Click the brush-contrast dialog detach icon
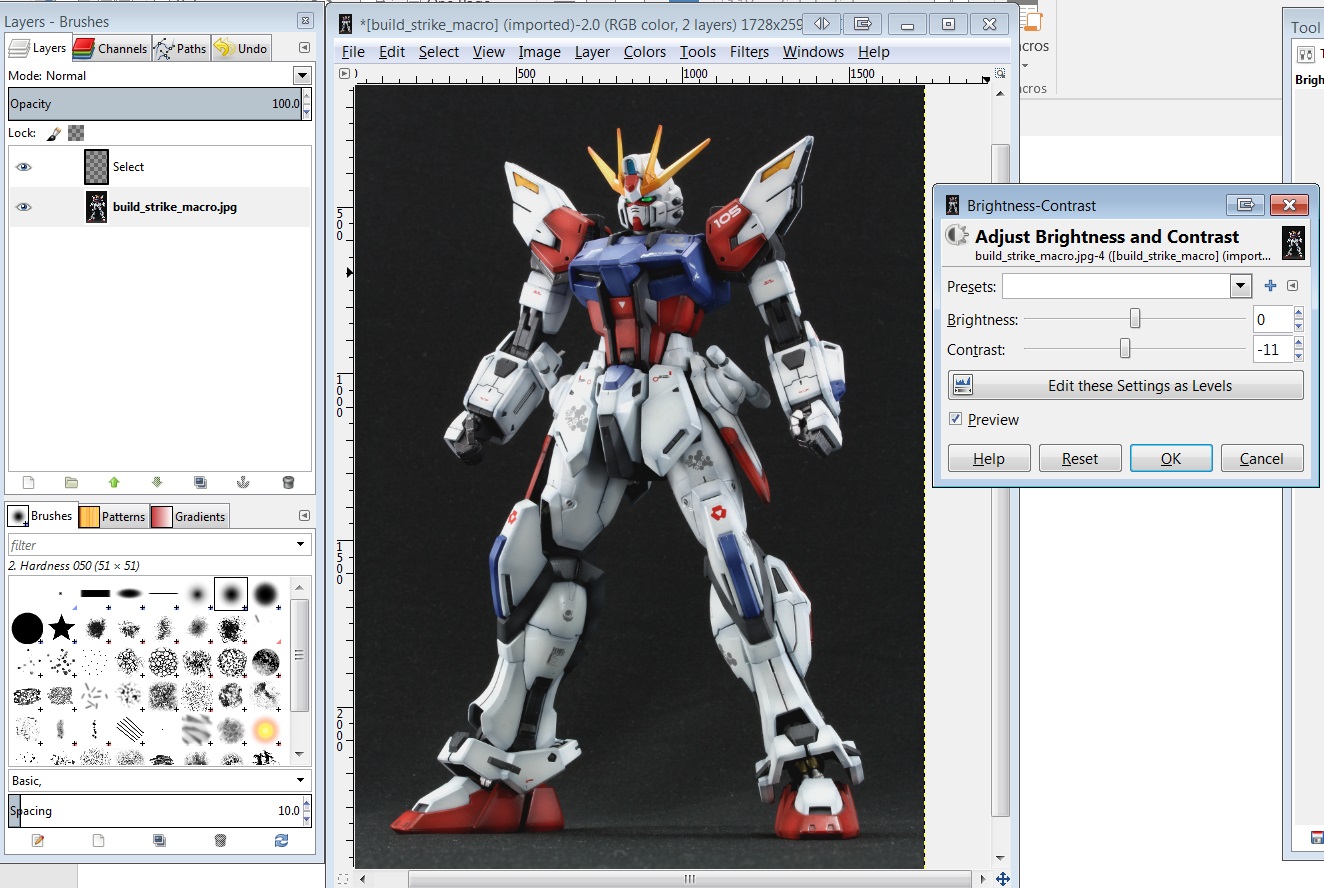 pyautogui.click(x=1245, y=205)
